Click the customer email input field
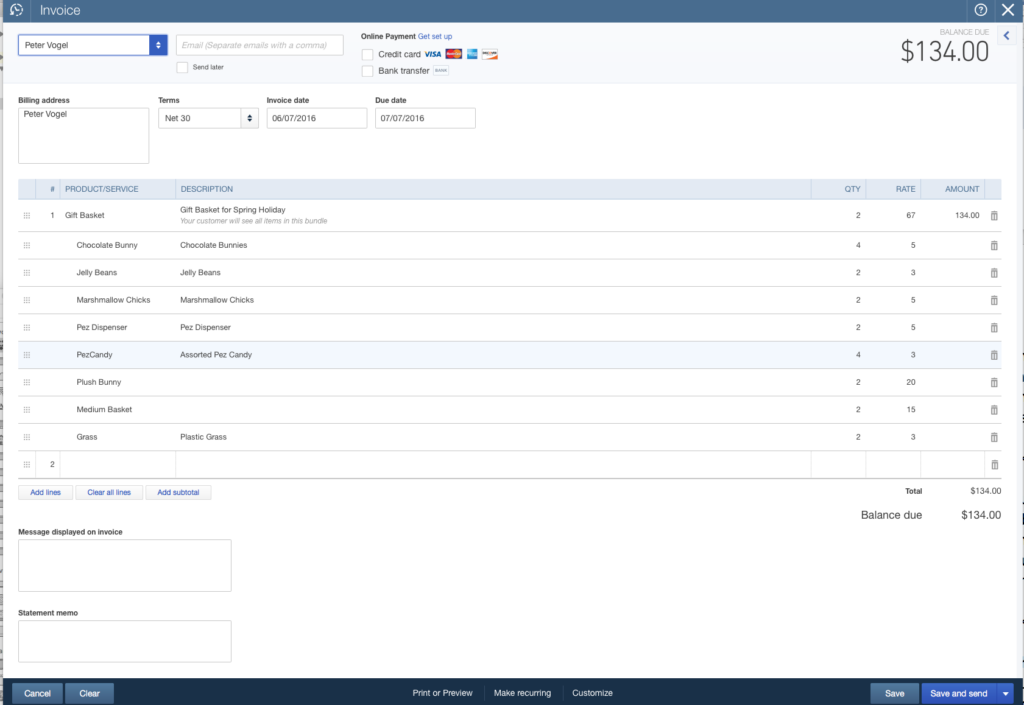 coord(260,45)
